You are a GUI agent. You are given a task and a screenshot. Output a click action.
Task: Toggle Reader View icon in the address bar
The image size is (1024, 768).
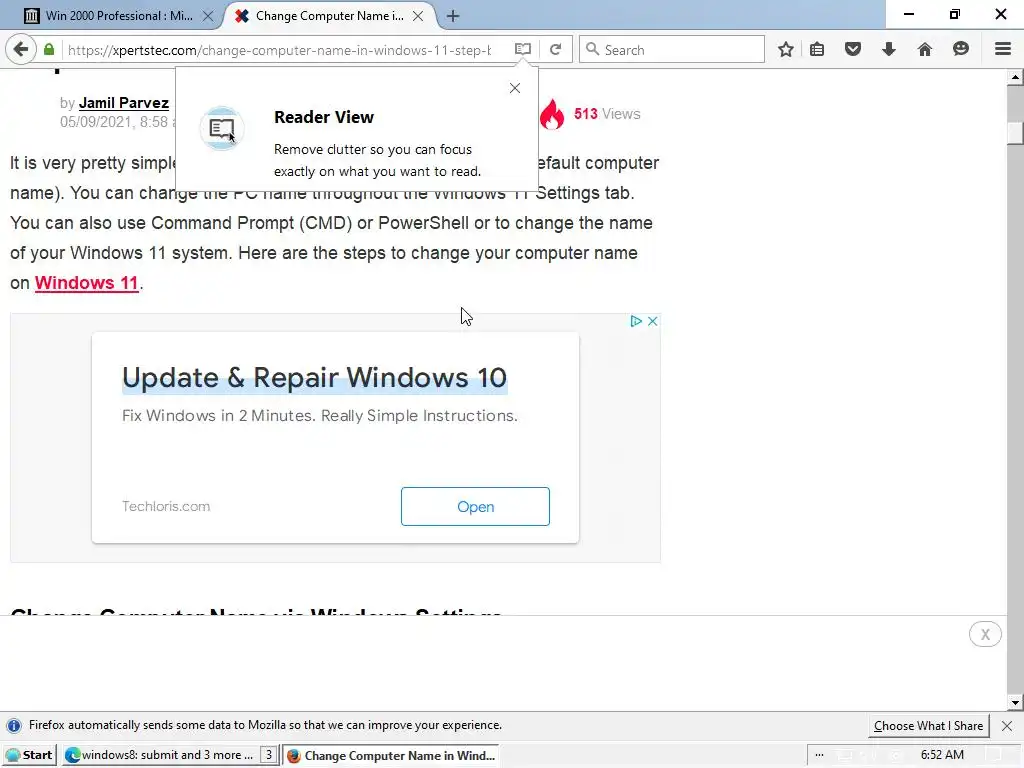pyautogui.click(x=522, y=50)
